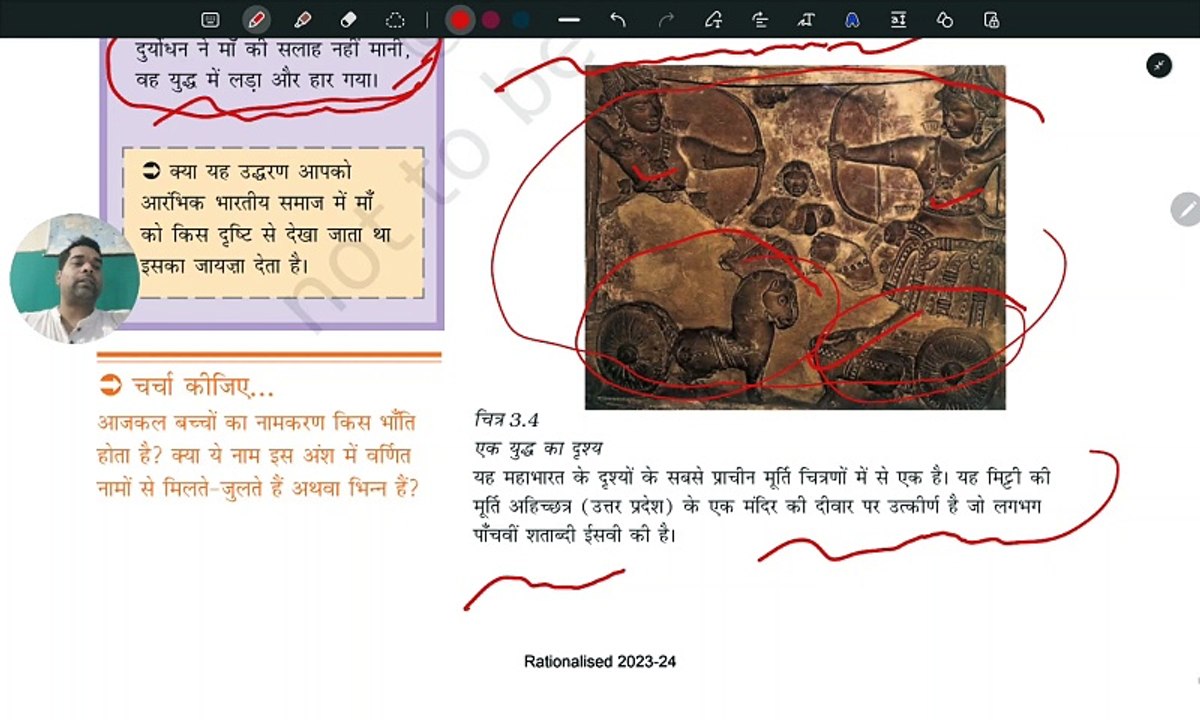Click the floating pen edit button
The height and width of the screenshot is (720, 1200).
(x=1186, y=210)
